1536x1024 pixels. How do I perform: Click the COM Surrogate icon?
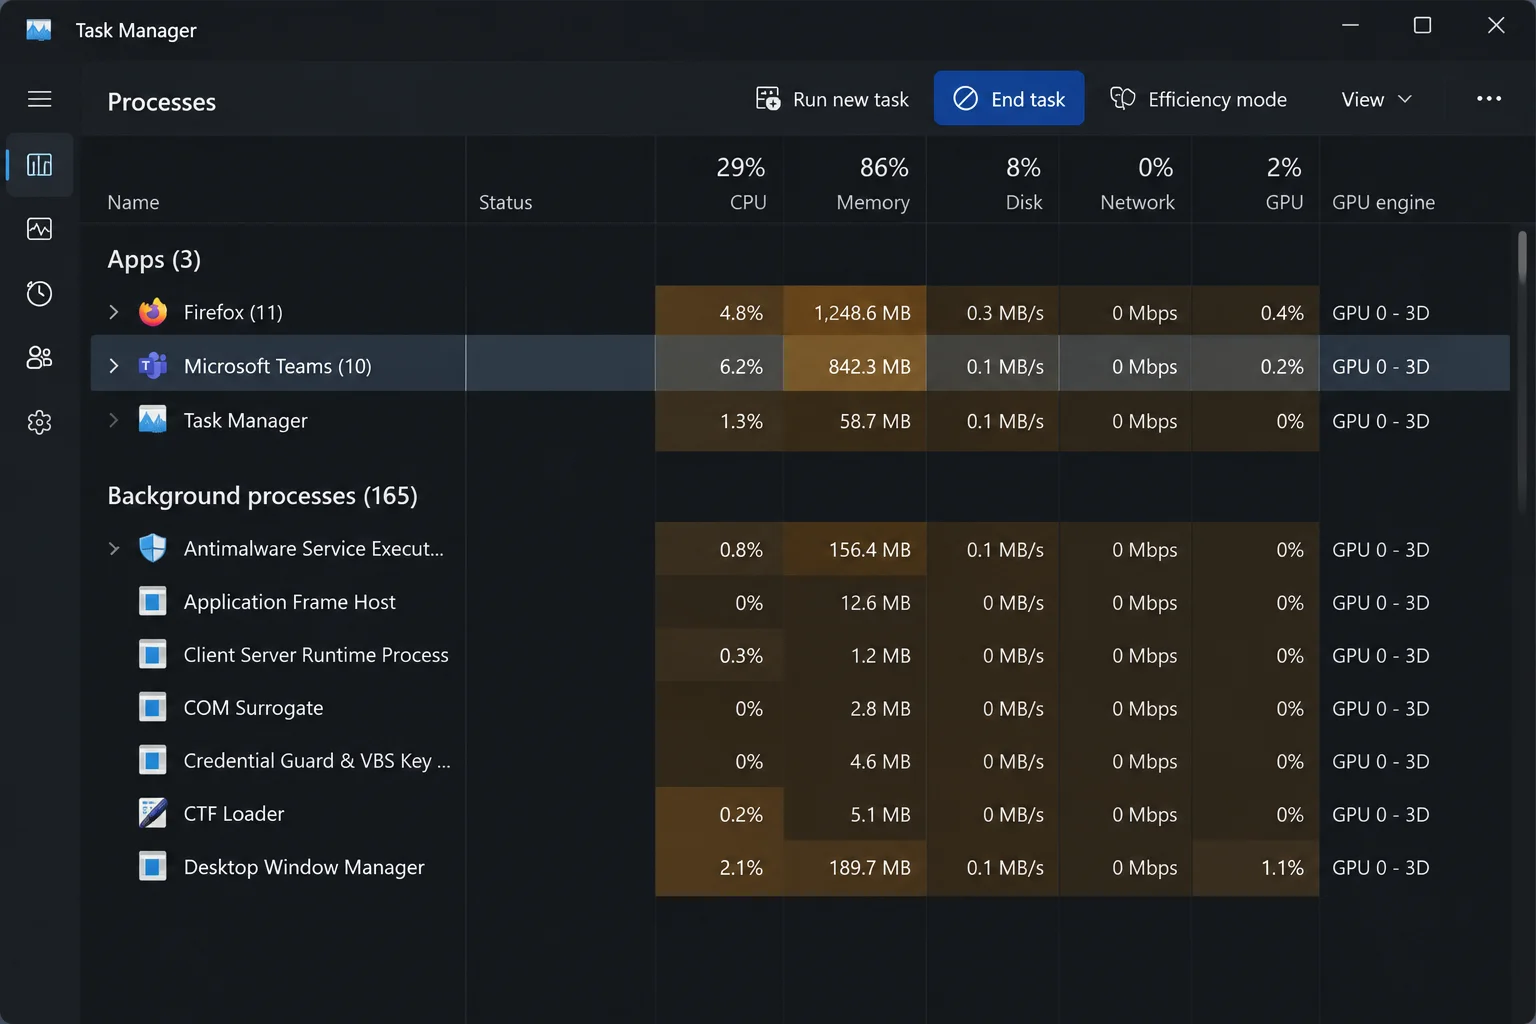pyautogui.click(x=153, y=707)
